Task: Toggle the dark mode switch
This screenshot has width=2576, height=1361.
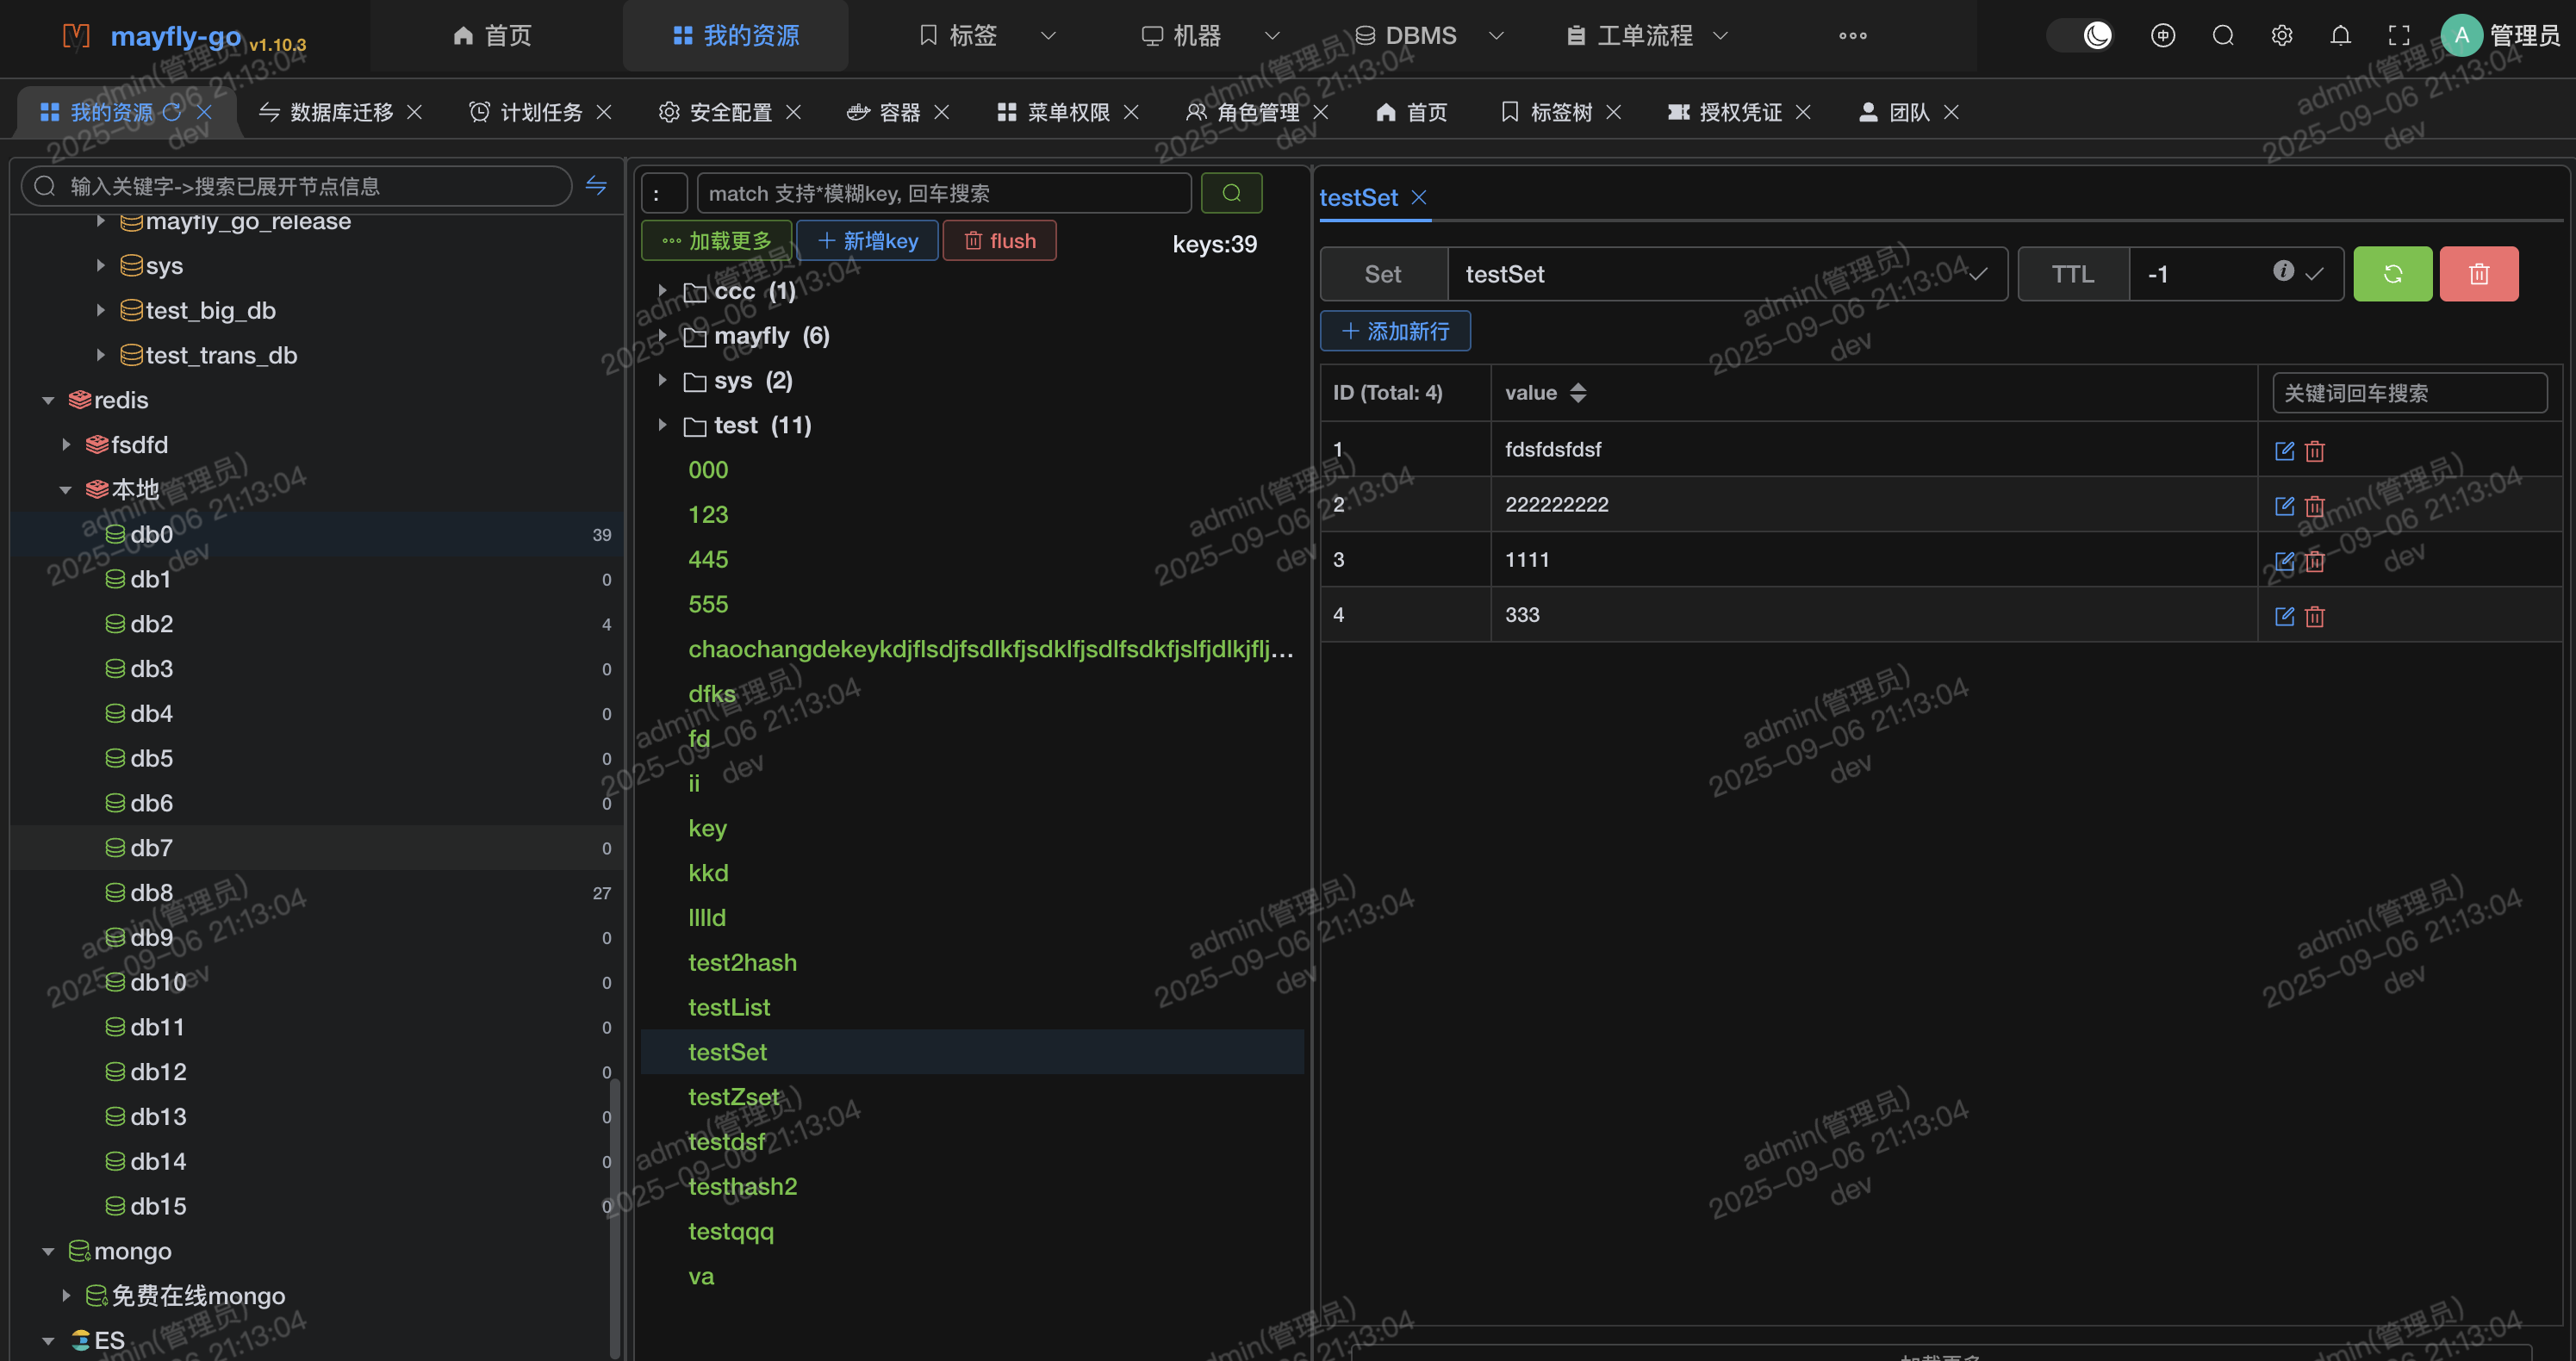Action: (x=2082, y=36)
